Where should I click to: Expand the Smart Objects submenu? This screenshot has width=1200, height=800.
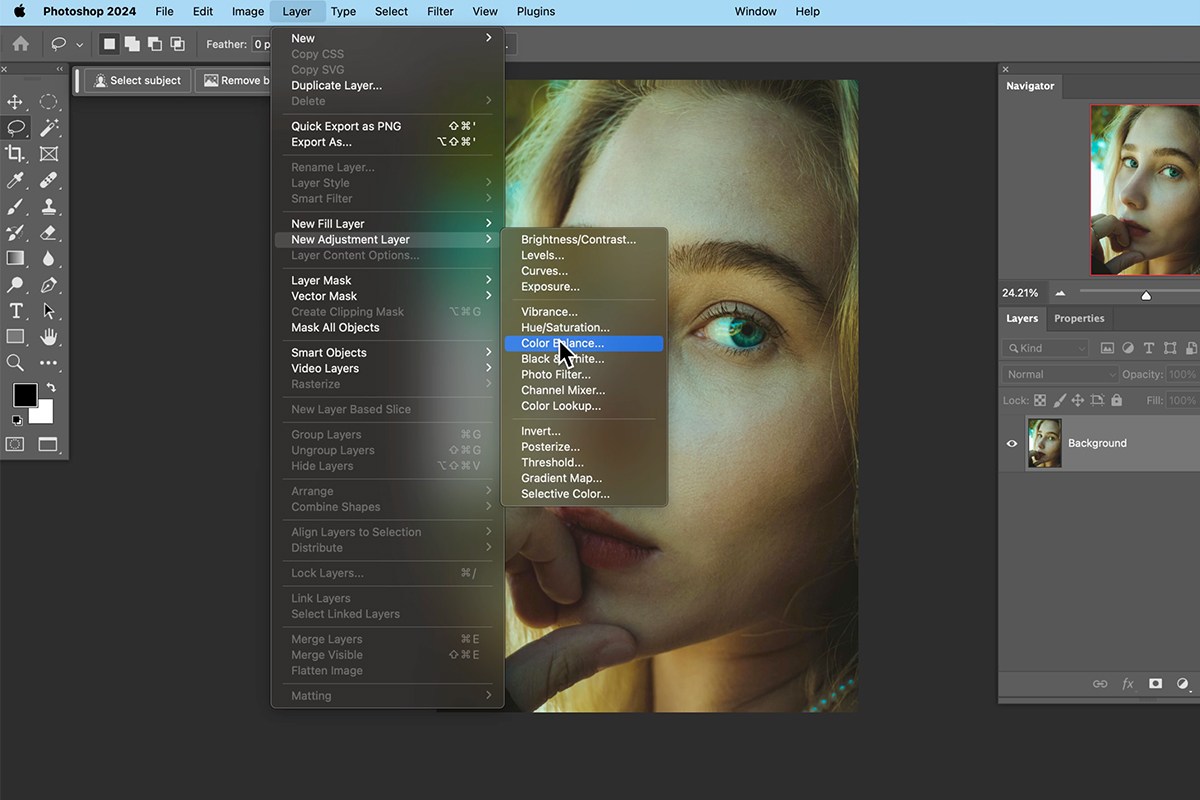pyautogui.click(x=388, y=353)
